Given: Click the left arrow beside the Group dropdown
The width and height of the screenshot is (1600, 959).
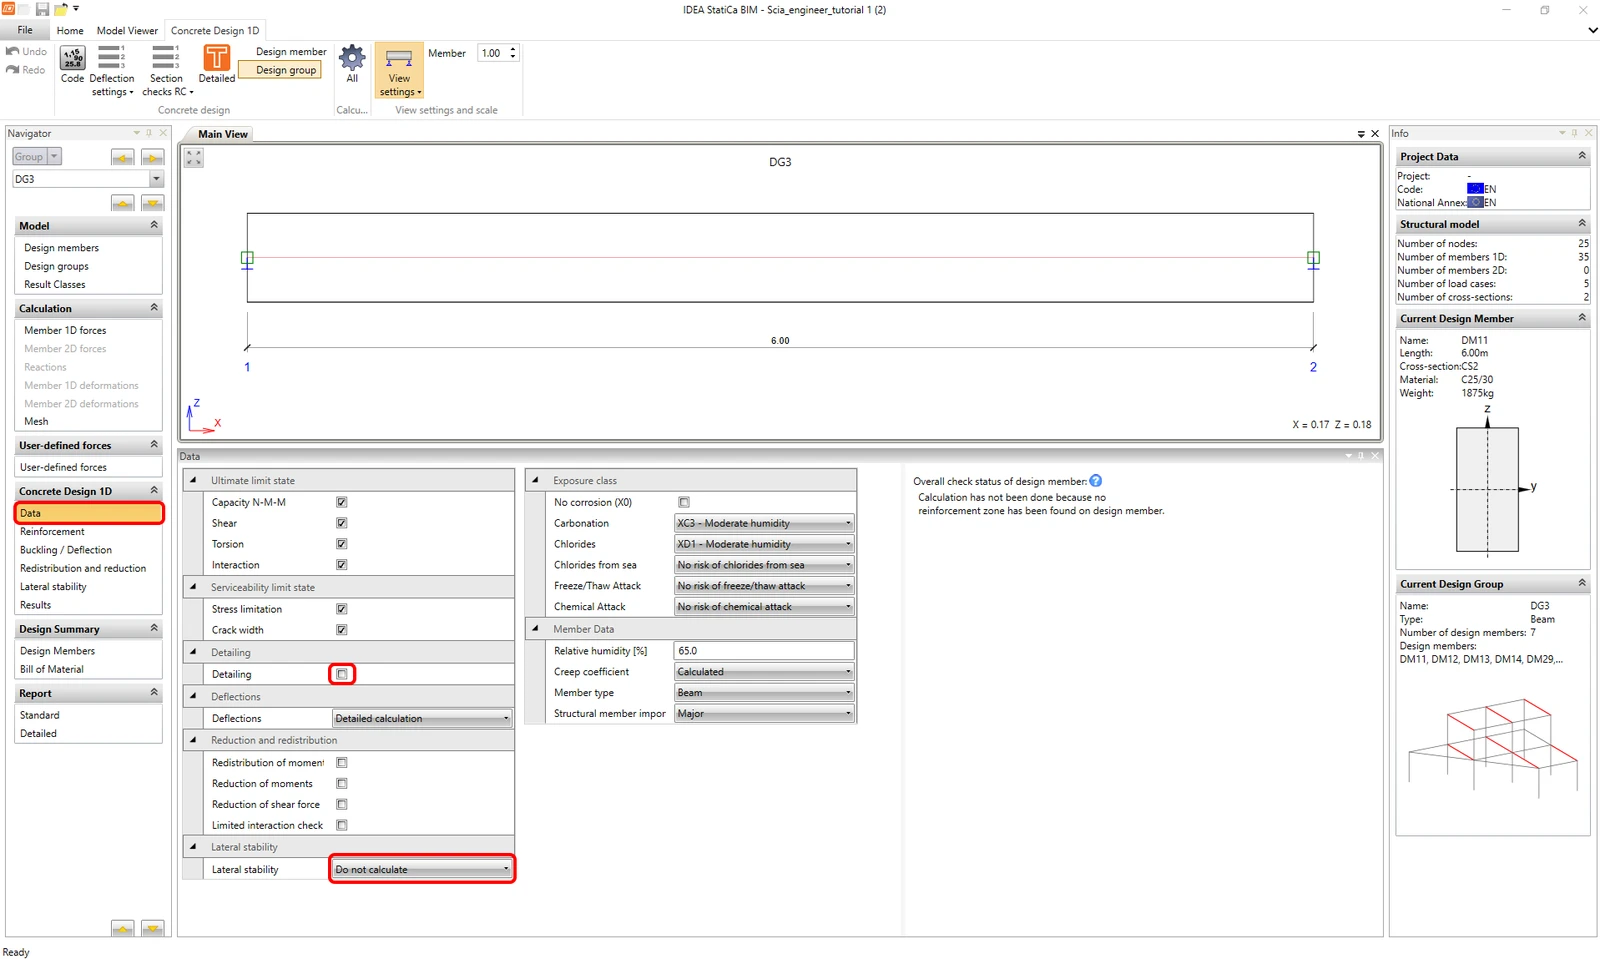Looking at the screenshot, I should pos(123,157).
